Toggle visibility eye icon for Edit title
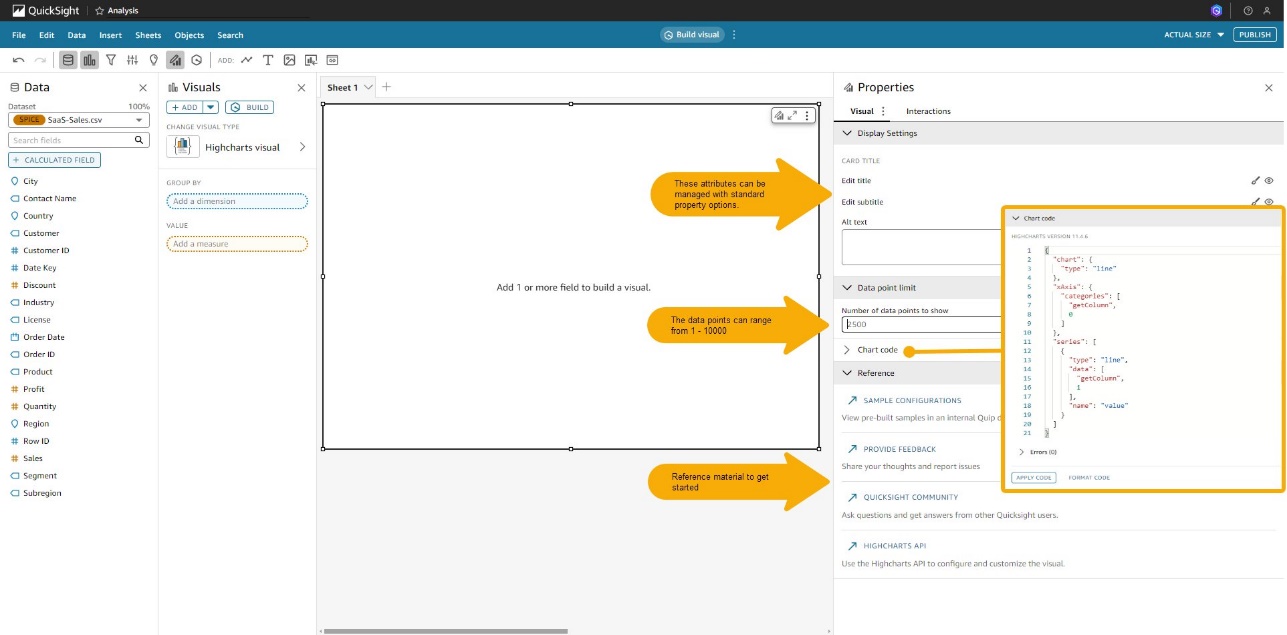 1268,181
